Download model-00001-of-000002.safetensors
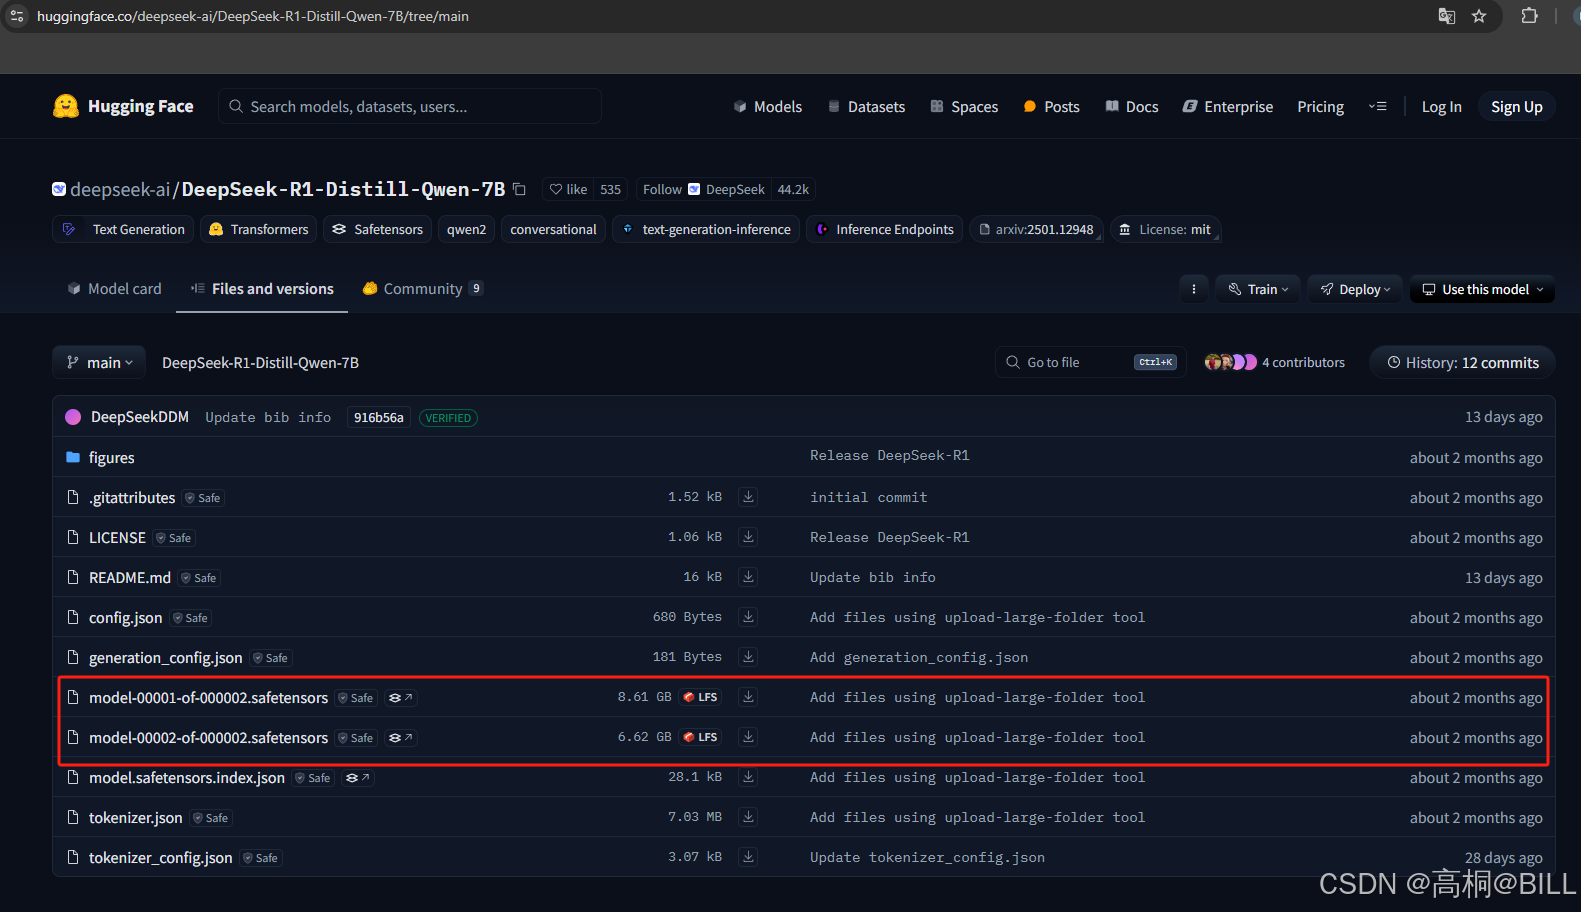Viewport: 1581px width, 912px height. 748,697
